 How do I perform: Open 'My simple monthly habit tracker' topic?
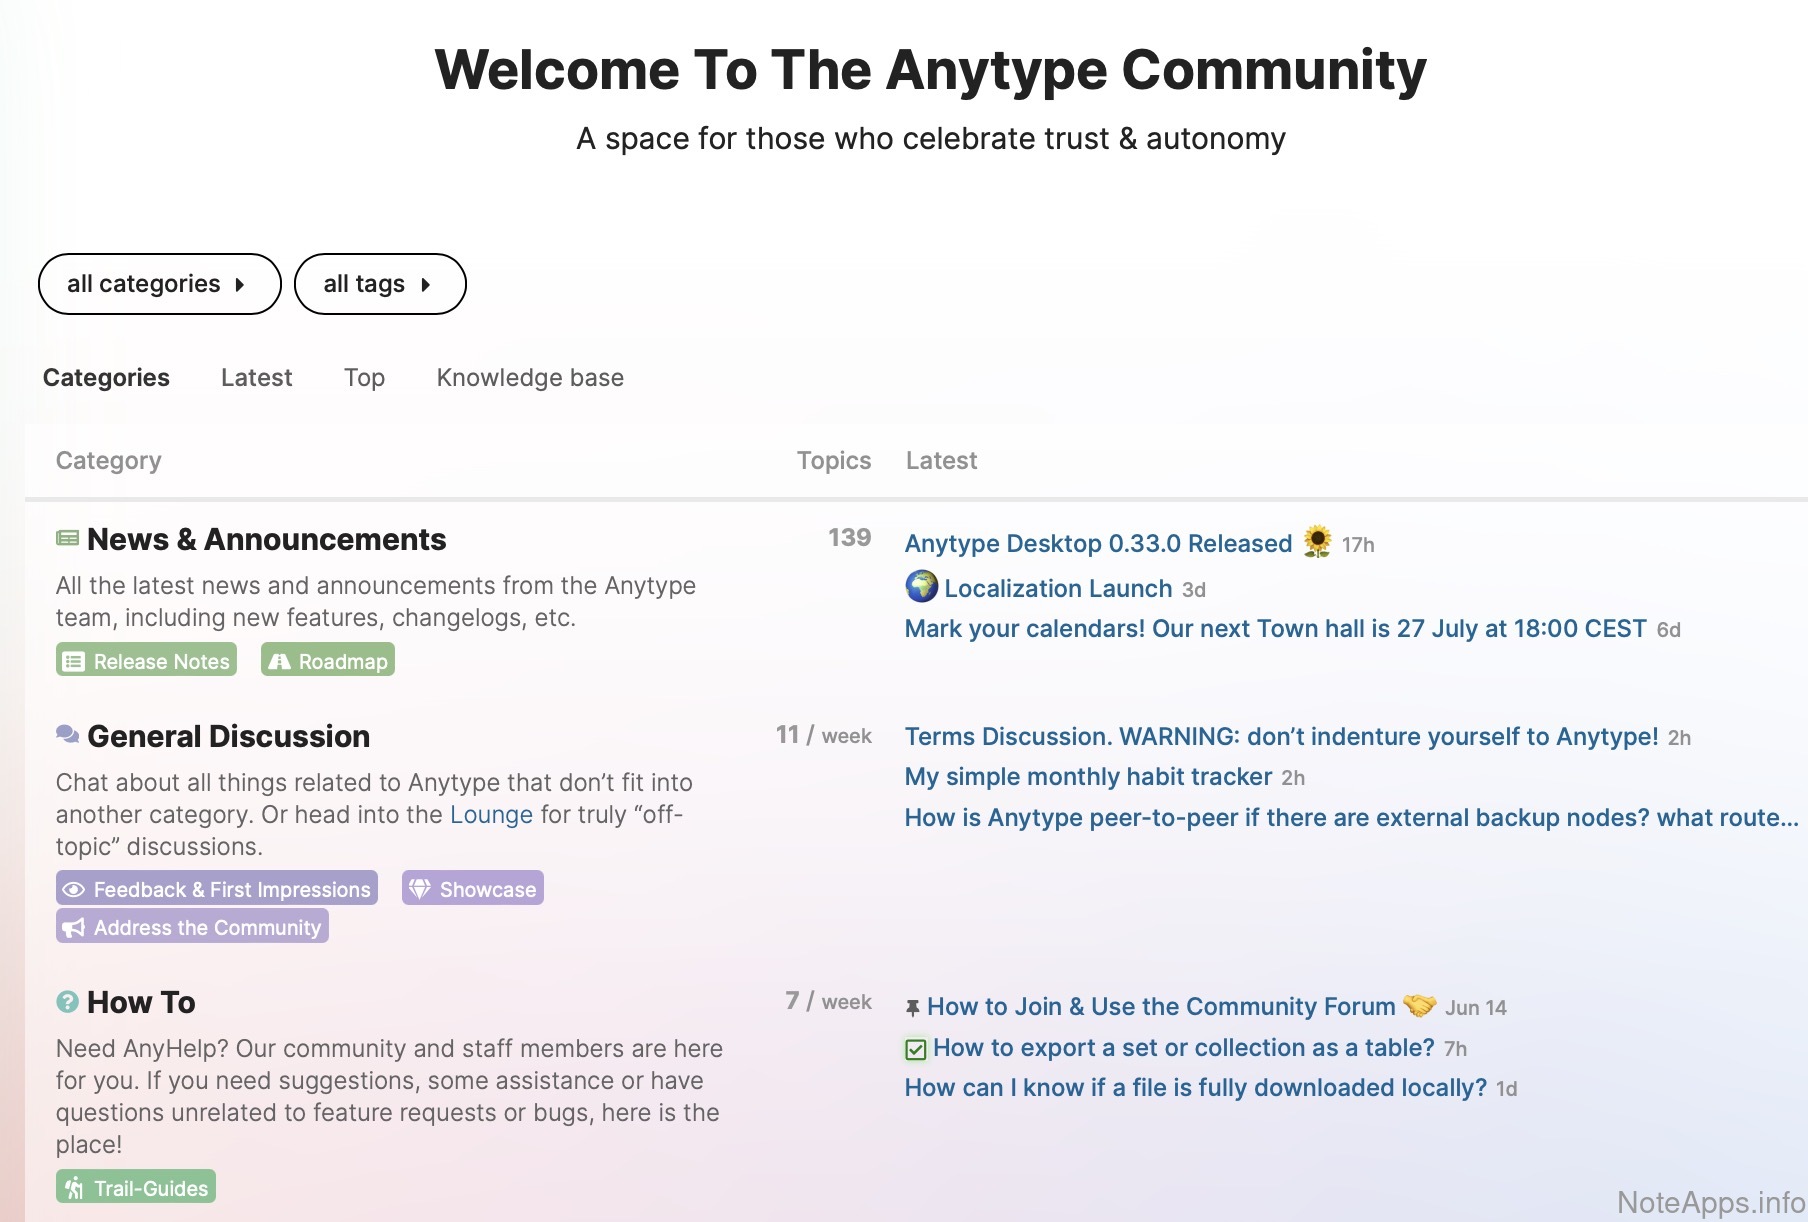coord(1088,777)
